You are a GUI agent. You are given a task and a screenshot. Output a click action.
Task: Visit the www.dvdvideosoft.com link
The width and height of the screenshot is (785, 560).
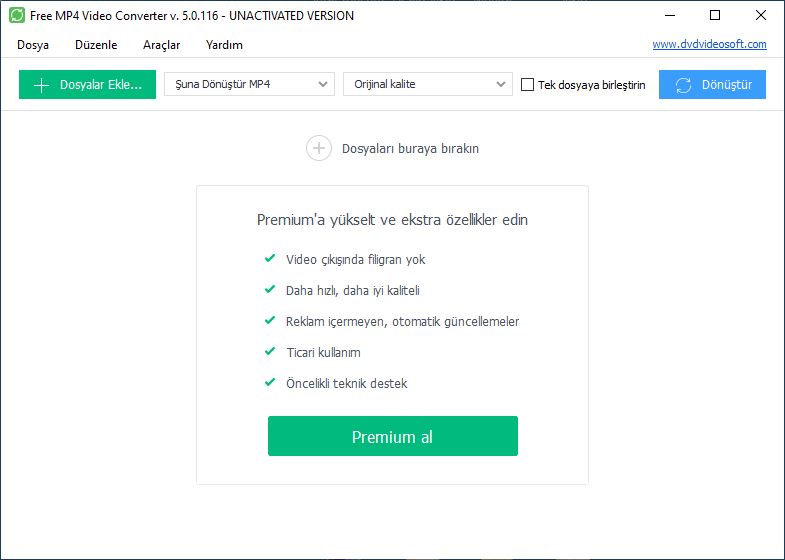[709, 44]
